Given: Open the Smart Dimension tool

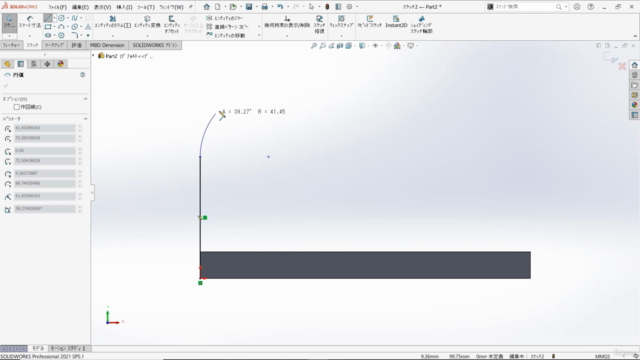Looking at the screenshot, I should tap(30, 22).
